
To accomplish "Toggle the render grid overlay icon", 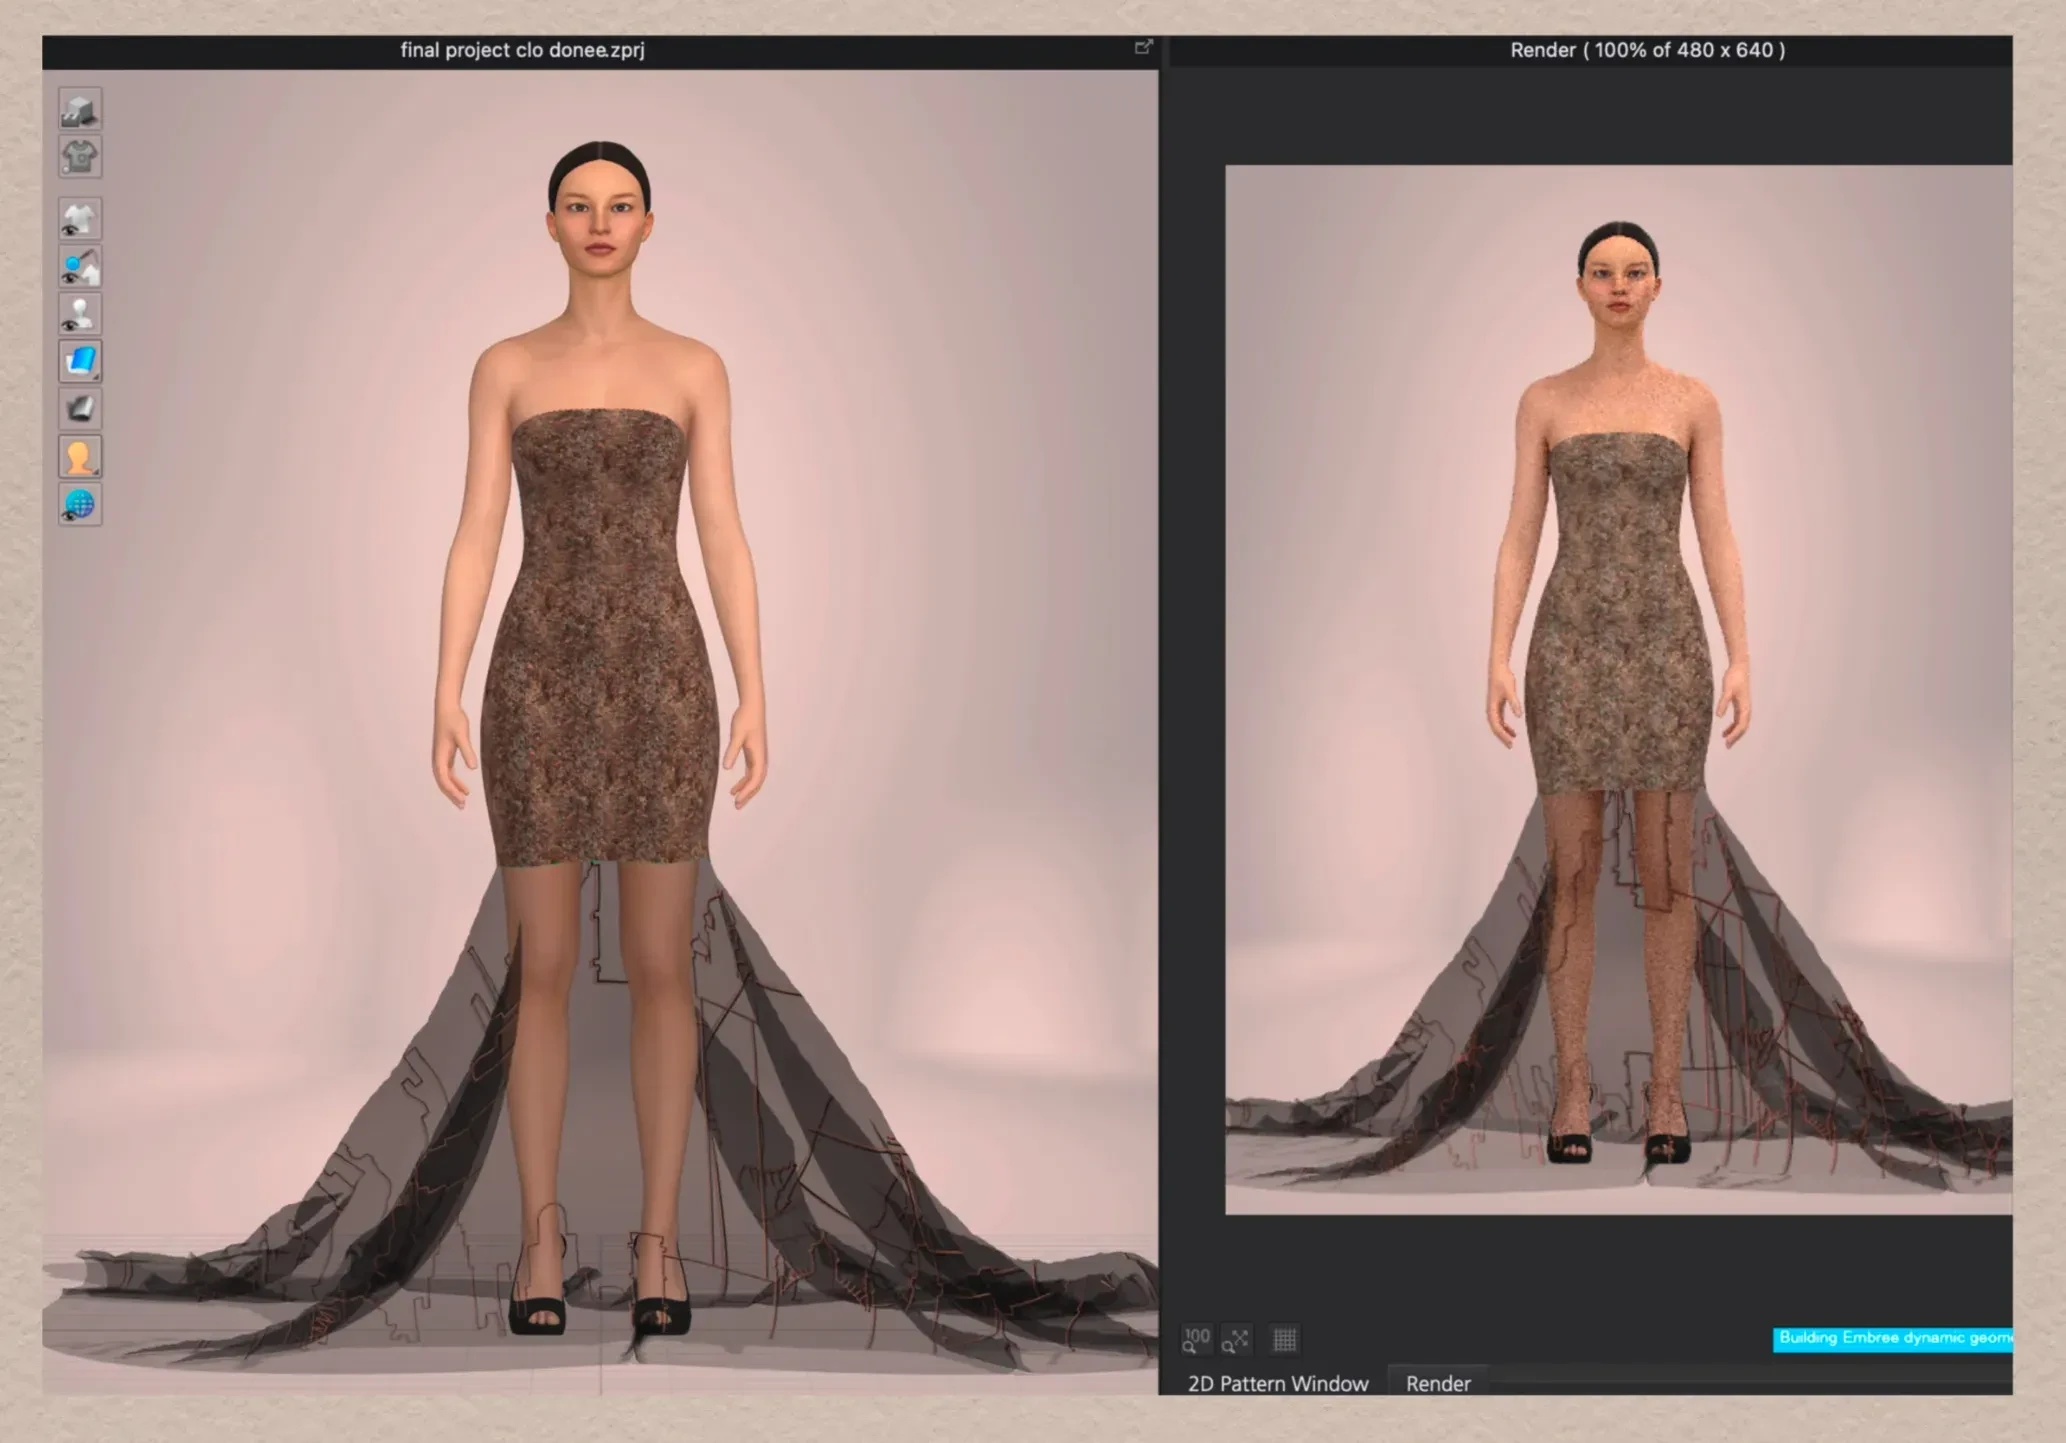I will (x=1285, y=1339).
